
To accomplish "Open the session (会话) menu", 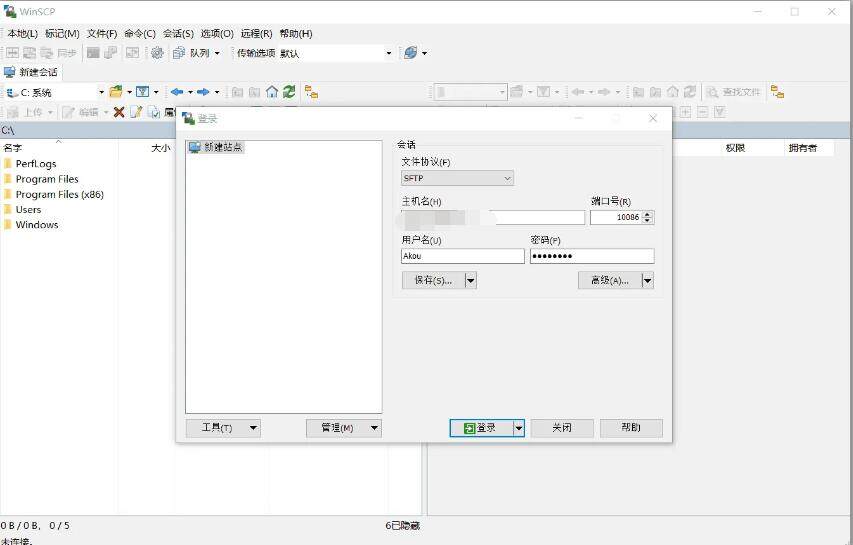I will pos(178,34).
